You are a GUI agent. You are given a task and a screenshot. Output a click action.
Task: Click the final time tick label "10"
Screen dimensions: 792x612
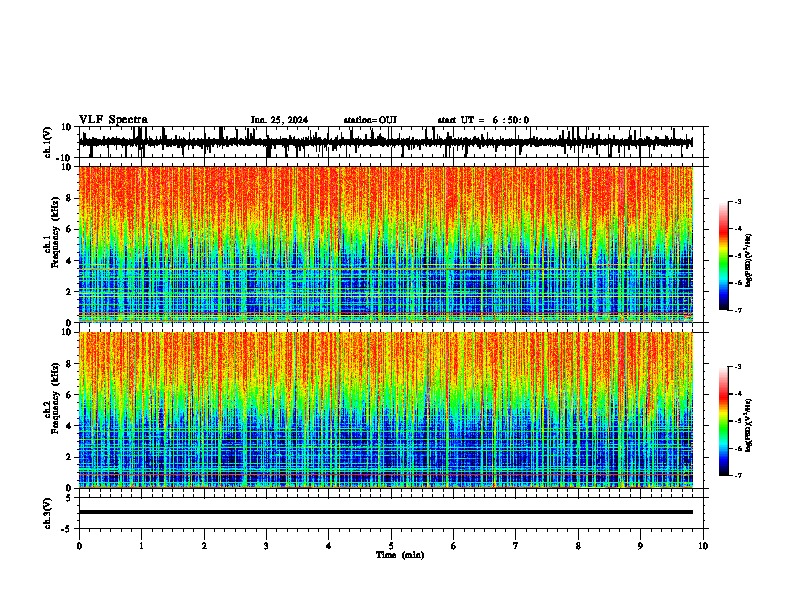(703, 546)
